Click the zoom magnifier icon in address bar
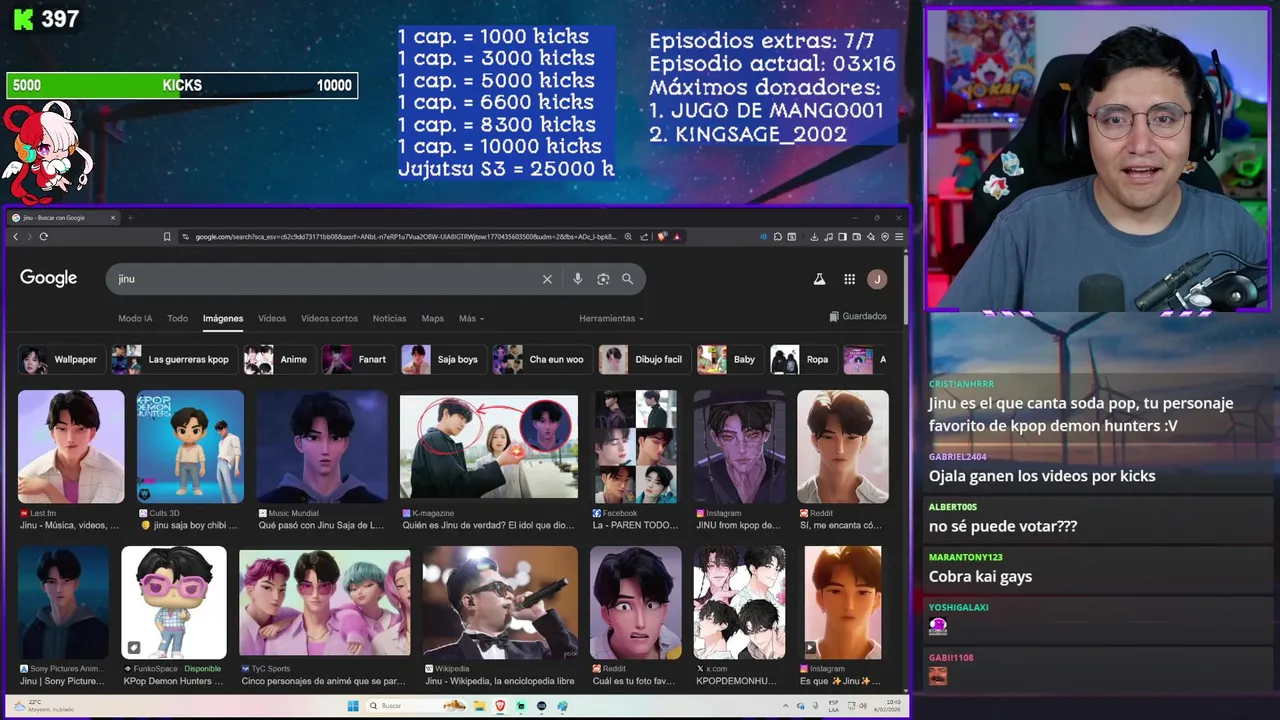 [628, 237]
